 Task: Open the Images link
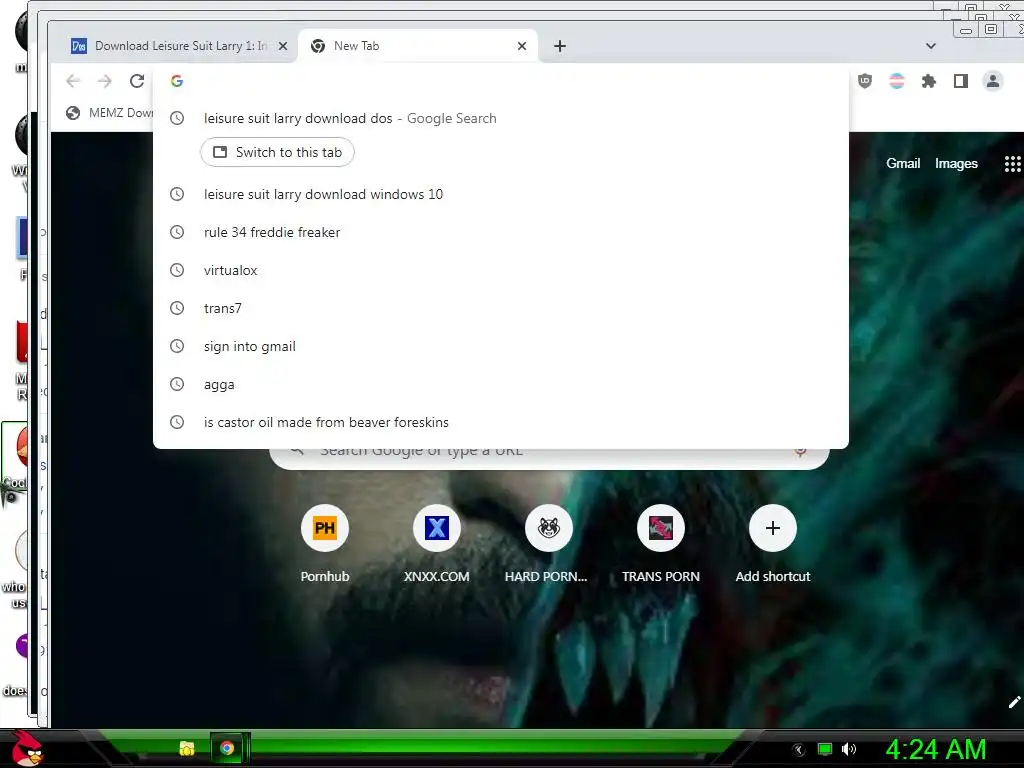pos(956,163)
